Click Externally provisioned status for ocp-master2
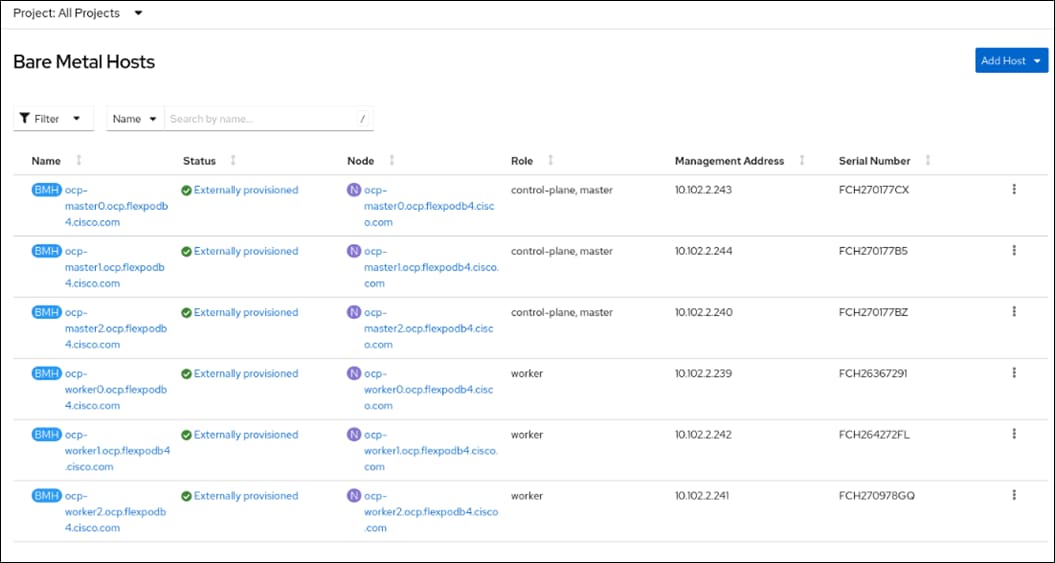 (245, 312)
